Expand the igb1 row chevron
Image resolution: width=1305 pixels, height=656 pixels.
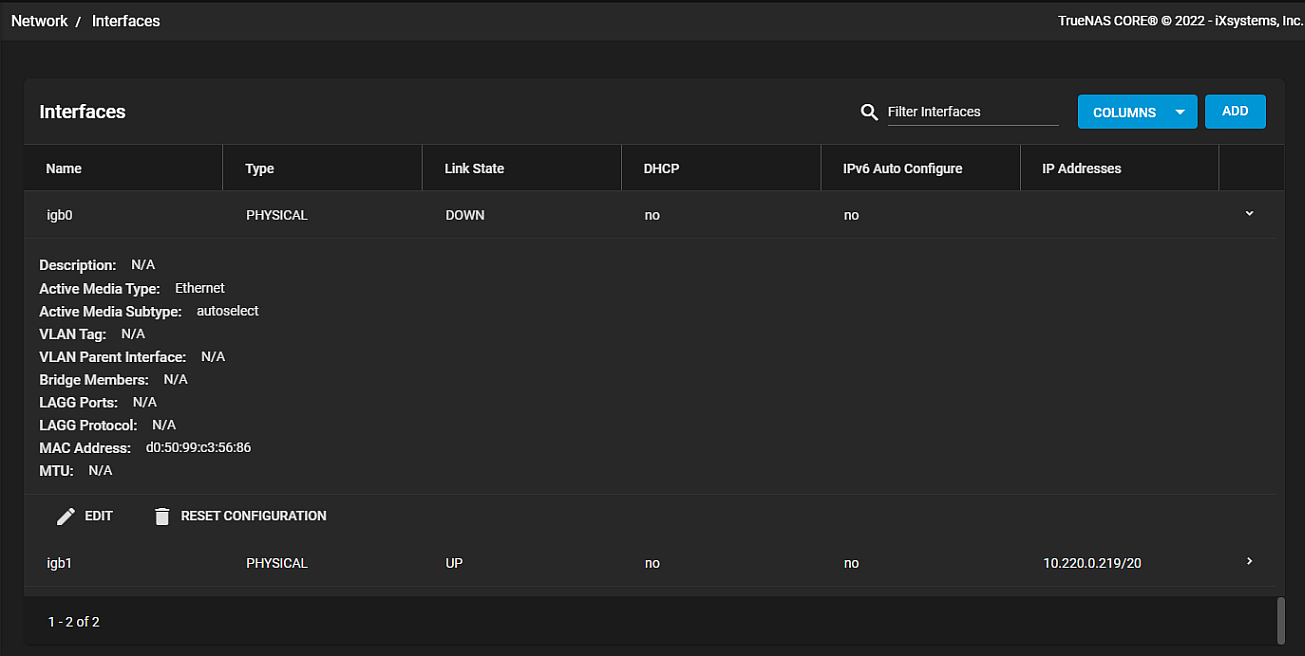pos(1249,562)
